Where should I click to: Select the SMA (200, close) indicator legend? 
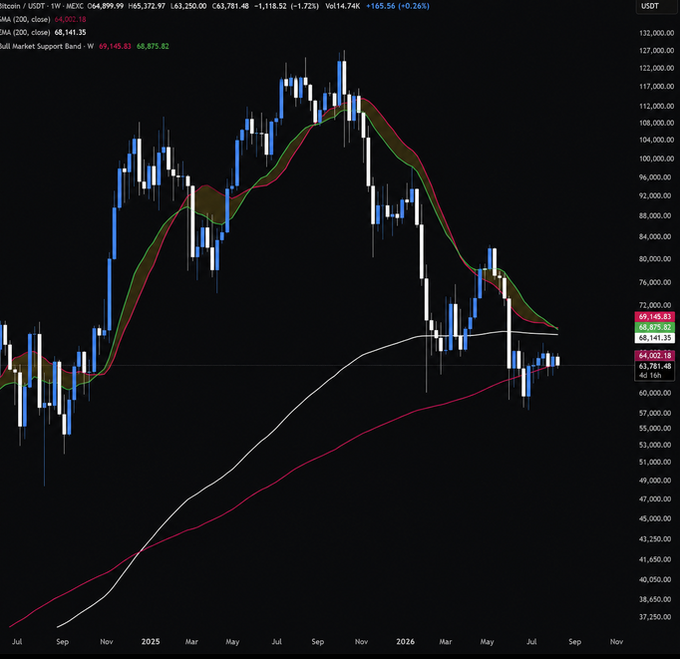pos(25,20)
